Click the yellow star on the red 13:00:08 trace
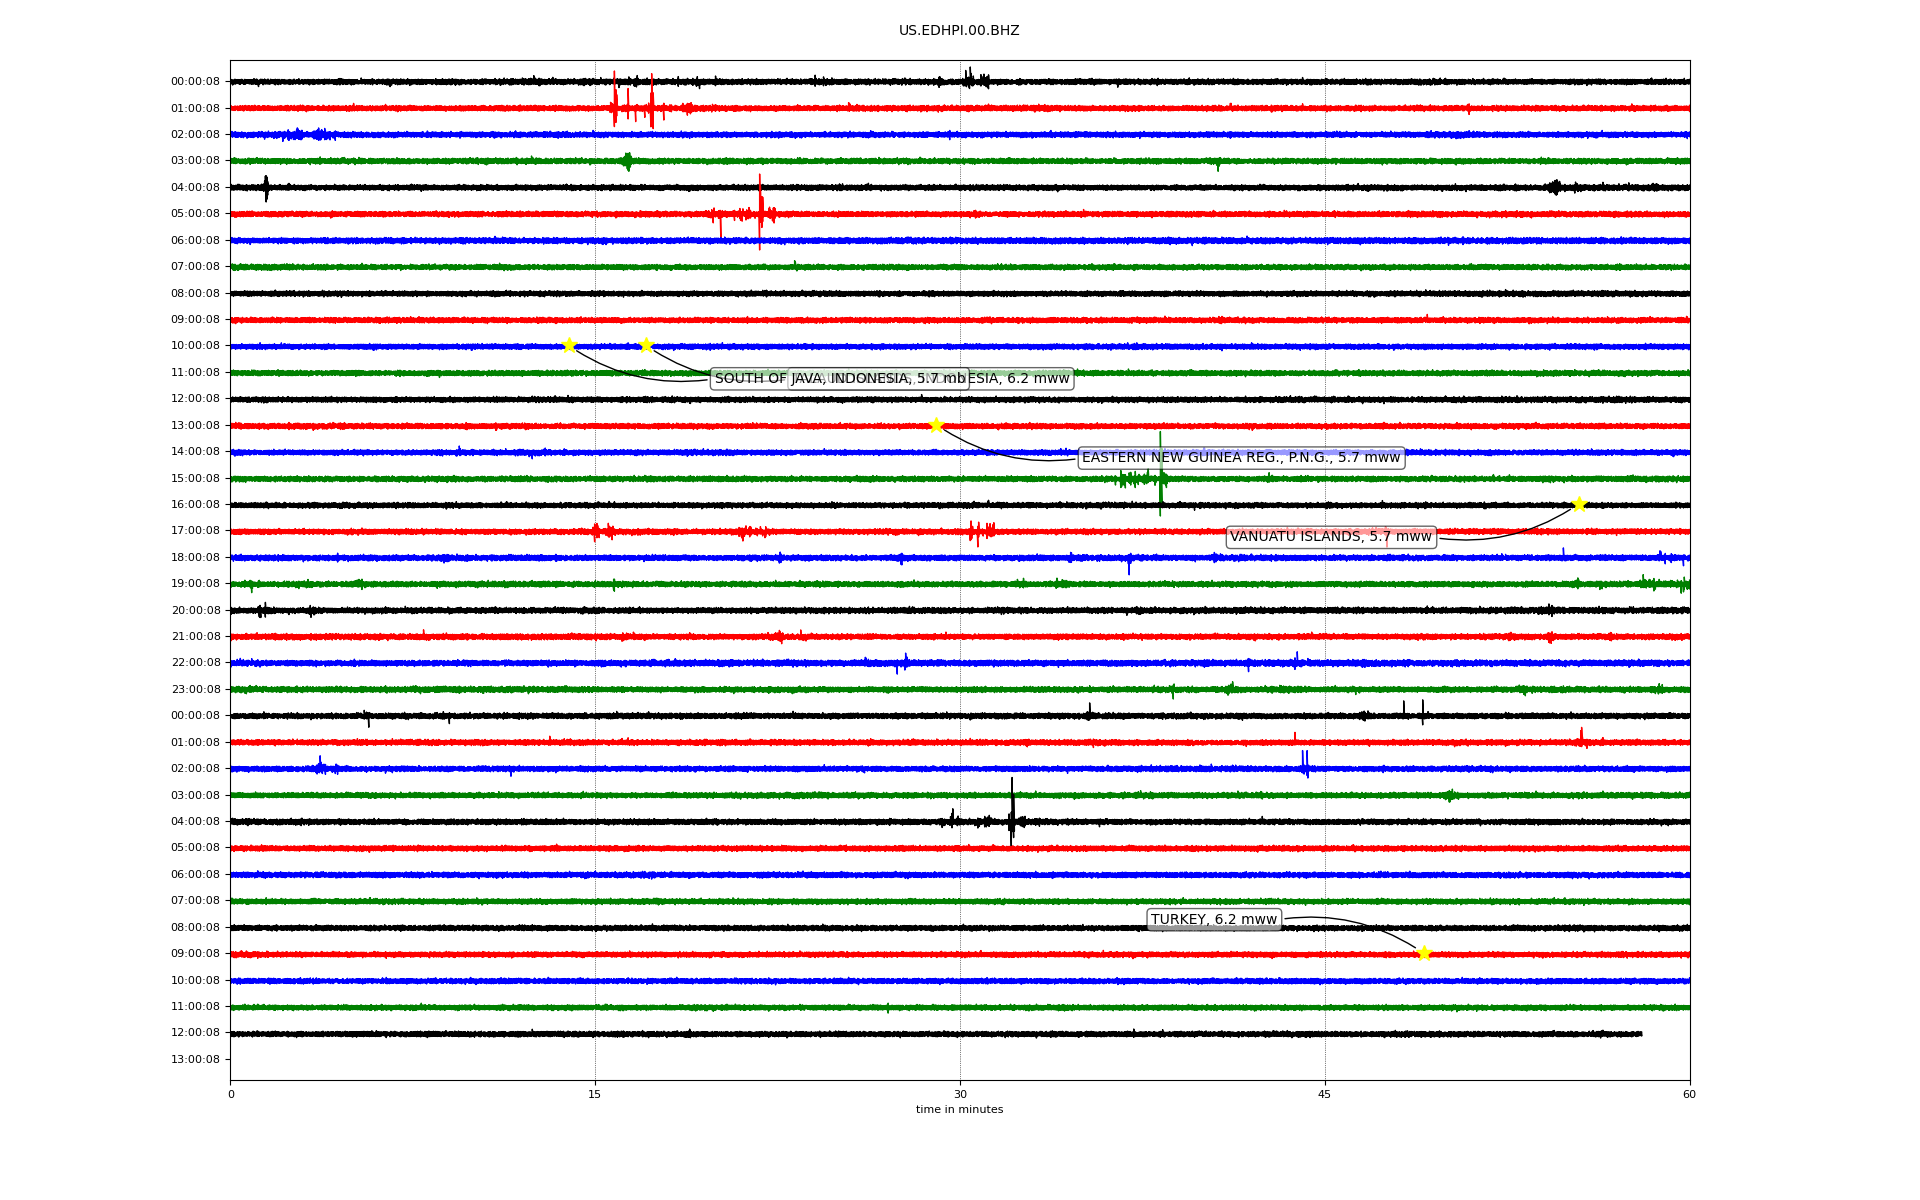Image resolution: width=1920 pixels, height=1200 pixels. coord(936,425)
